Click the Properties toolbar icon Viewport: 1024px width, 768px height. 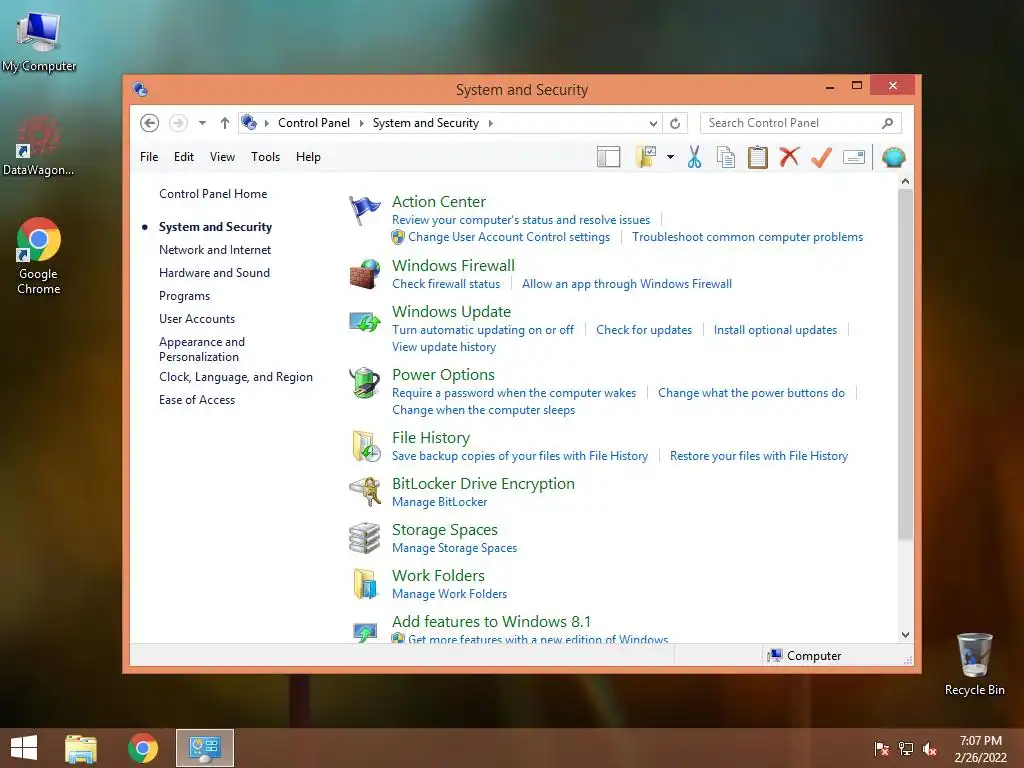point(854,157)
